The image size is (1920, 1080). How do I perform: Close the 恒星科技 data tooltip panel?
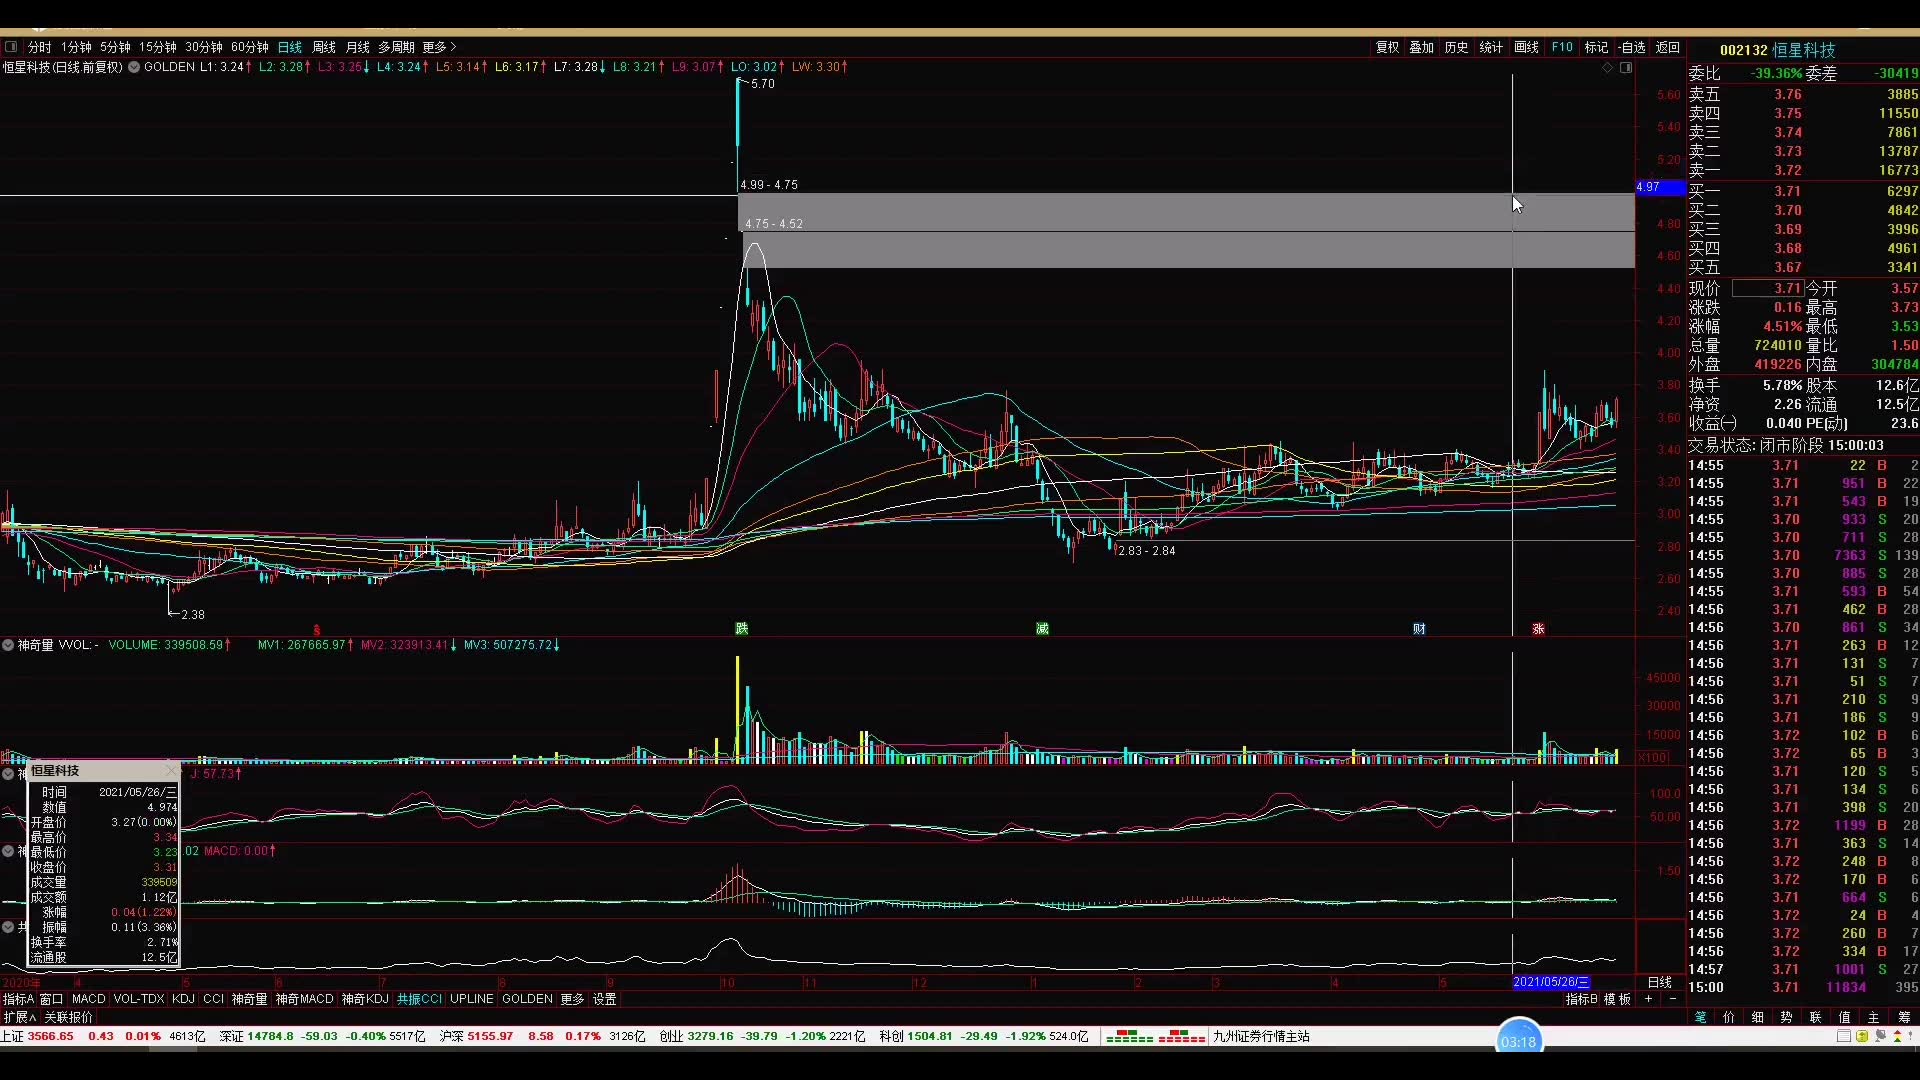170,771
